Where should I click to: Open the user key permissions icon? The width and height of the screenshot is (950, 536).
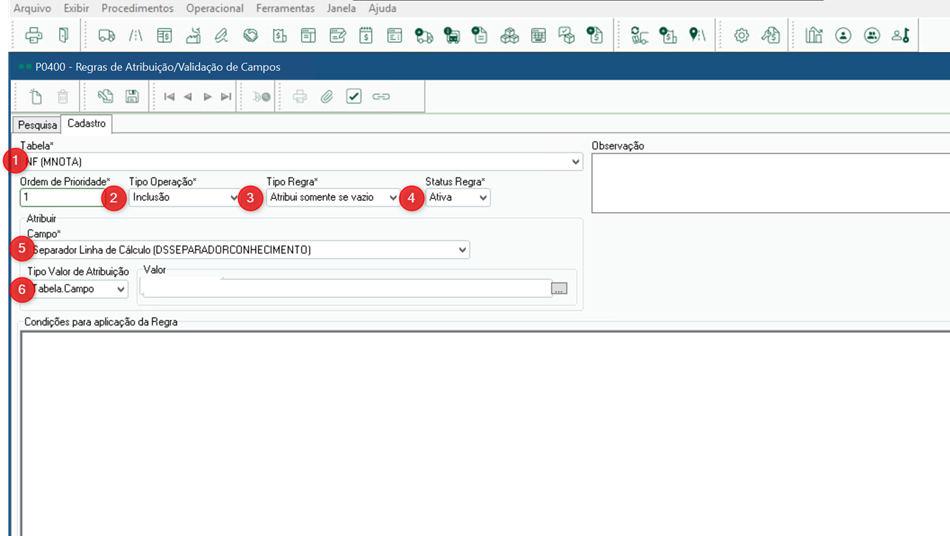901,36
